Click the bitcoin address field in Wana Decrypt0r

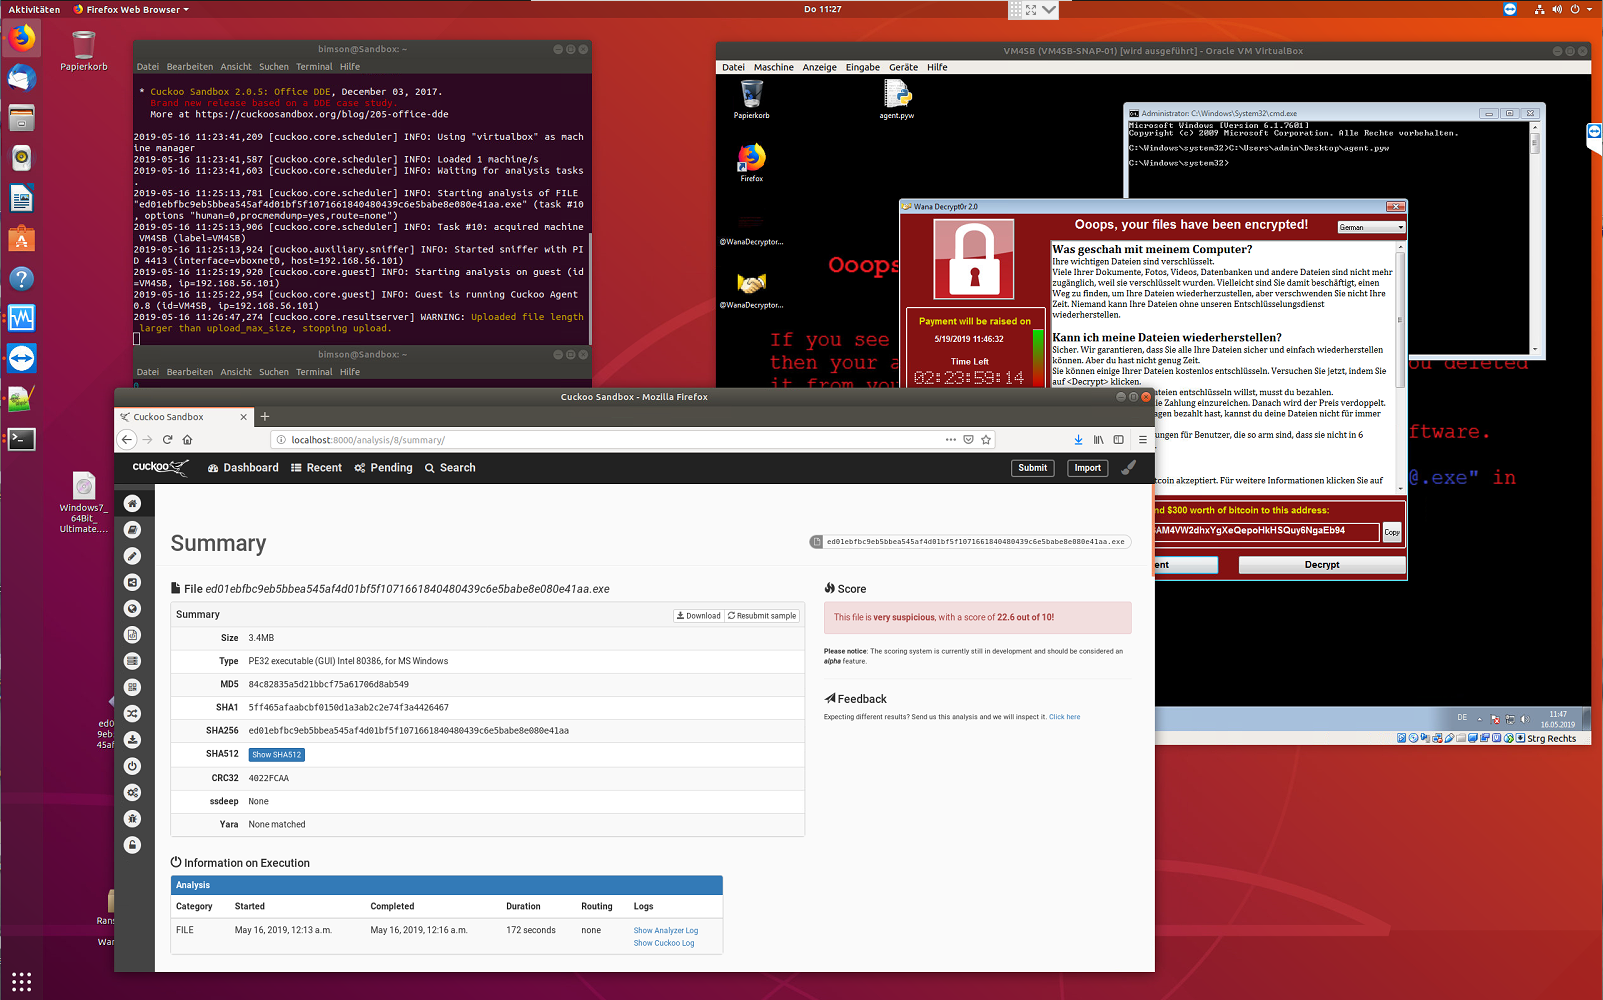[x=1267, y=531]
